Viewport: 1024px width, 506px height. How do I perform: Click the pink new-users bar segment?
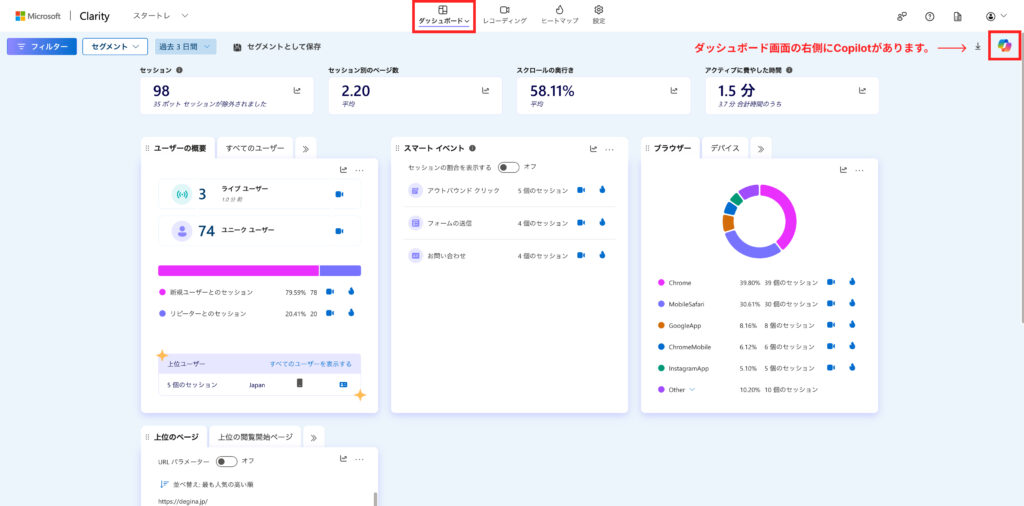tap(238, 270)
